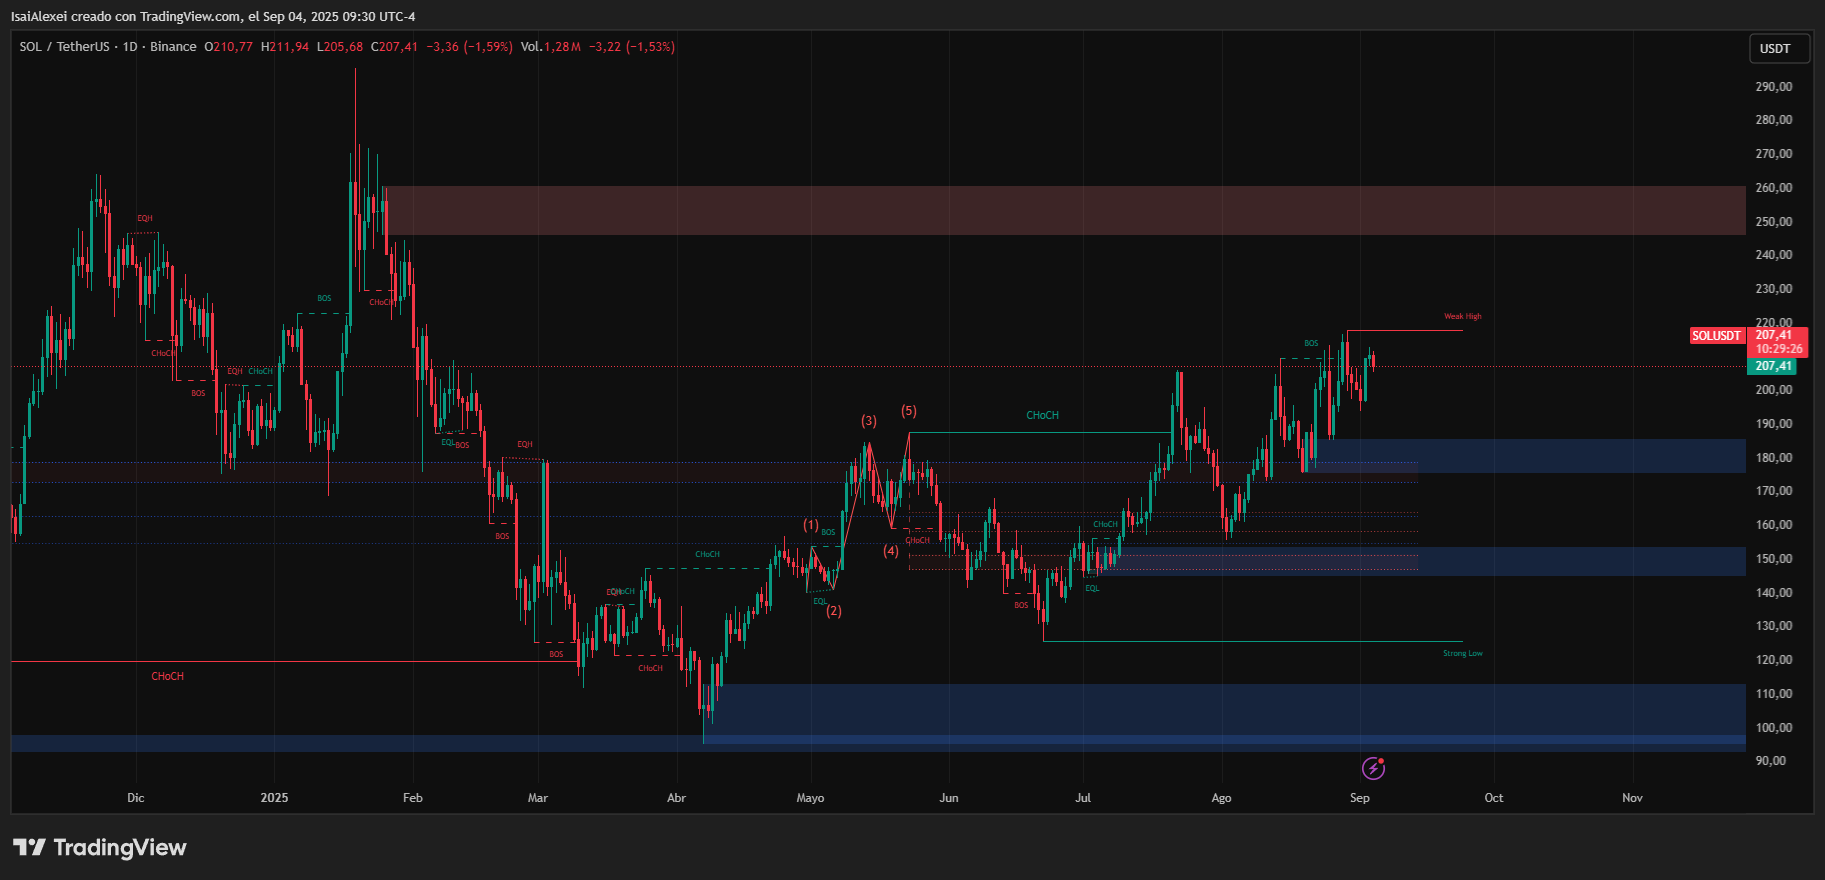Viewport: 1825px width, 880px height.
Task: Click the SOL / TetherUS symbol title
Action: coord(64,47)
